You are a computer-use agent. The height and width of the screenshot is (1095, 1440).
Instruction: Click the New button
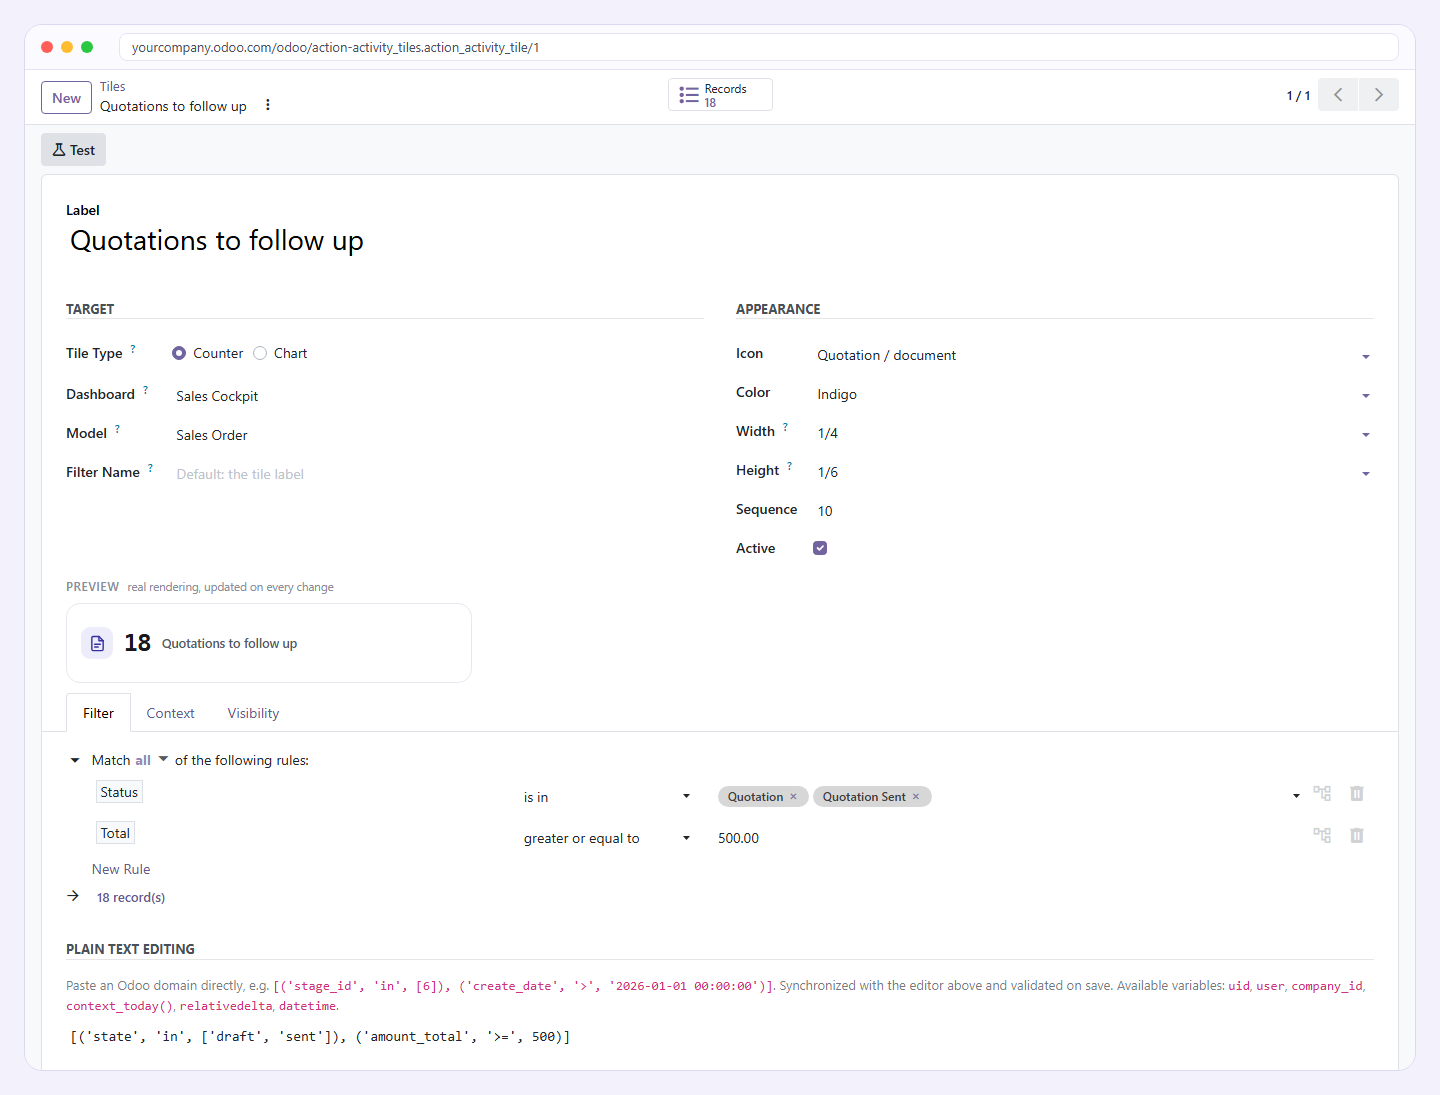coord(66,98)
